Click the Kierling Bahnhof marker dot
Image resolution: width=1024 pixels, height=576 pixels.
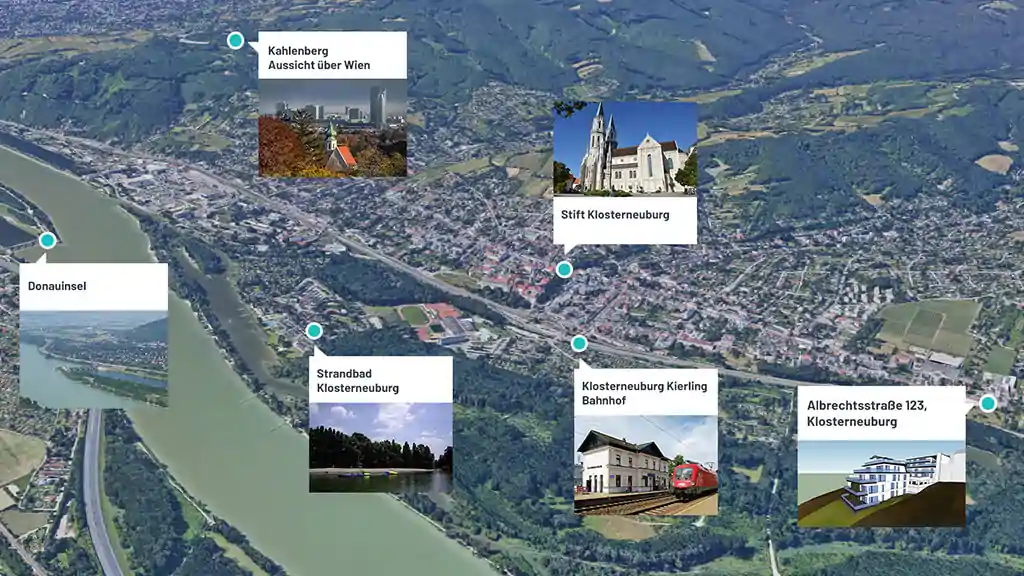(579, 343)
